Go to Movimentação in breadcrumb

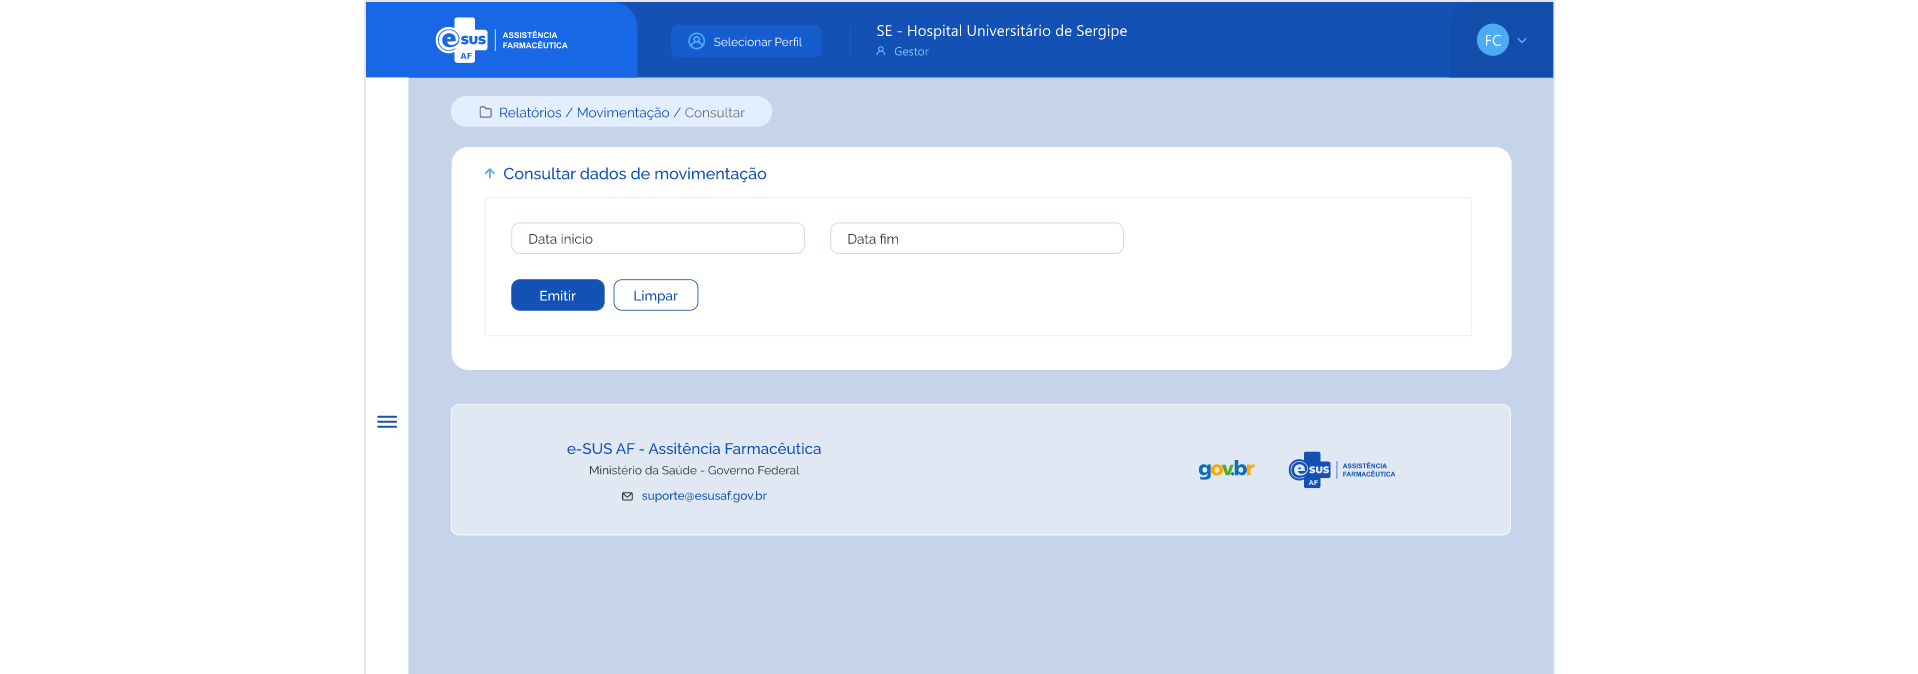[623, 113]
